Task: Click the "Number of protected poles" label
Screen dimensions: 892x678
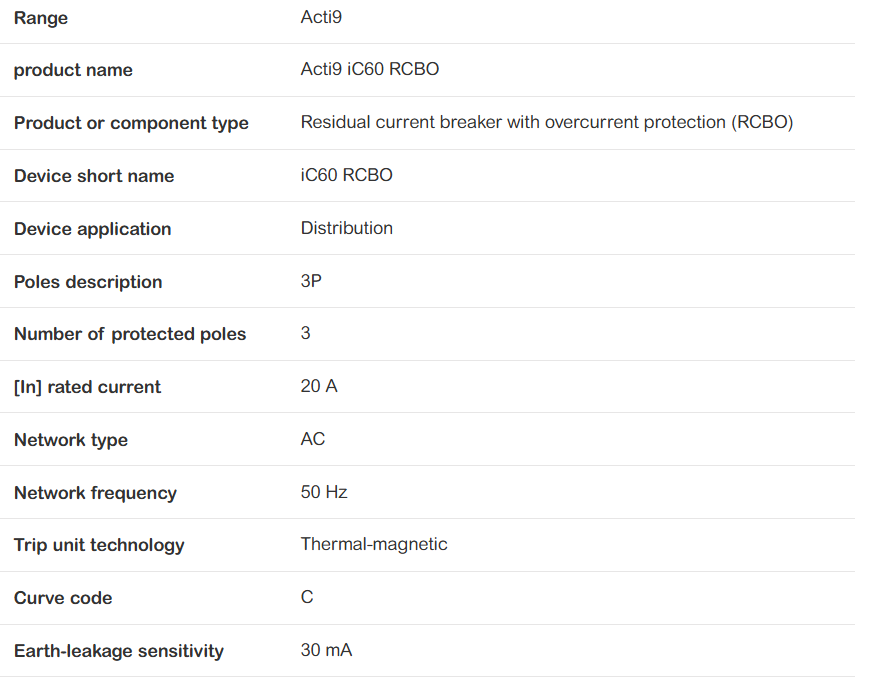Action: (130, 334)
